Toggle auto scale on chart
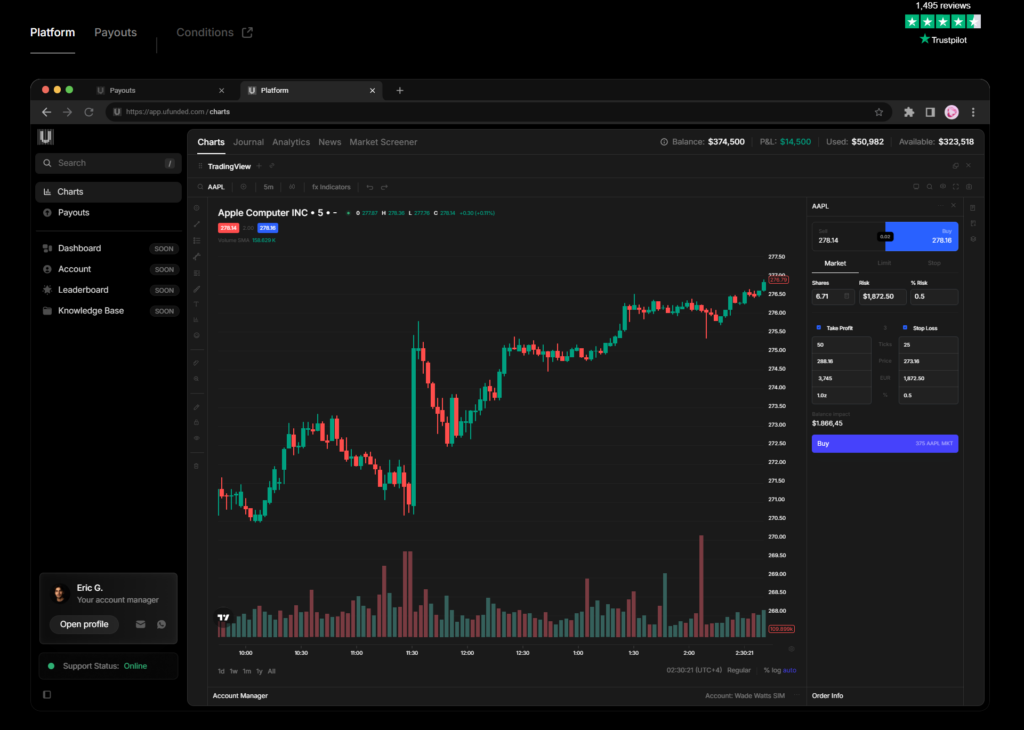Screen dimensions: 1024x730 click(790, 671)
